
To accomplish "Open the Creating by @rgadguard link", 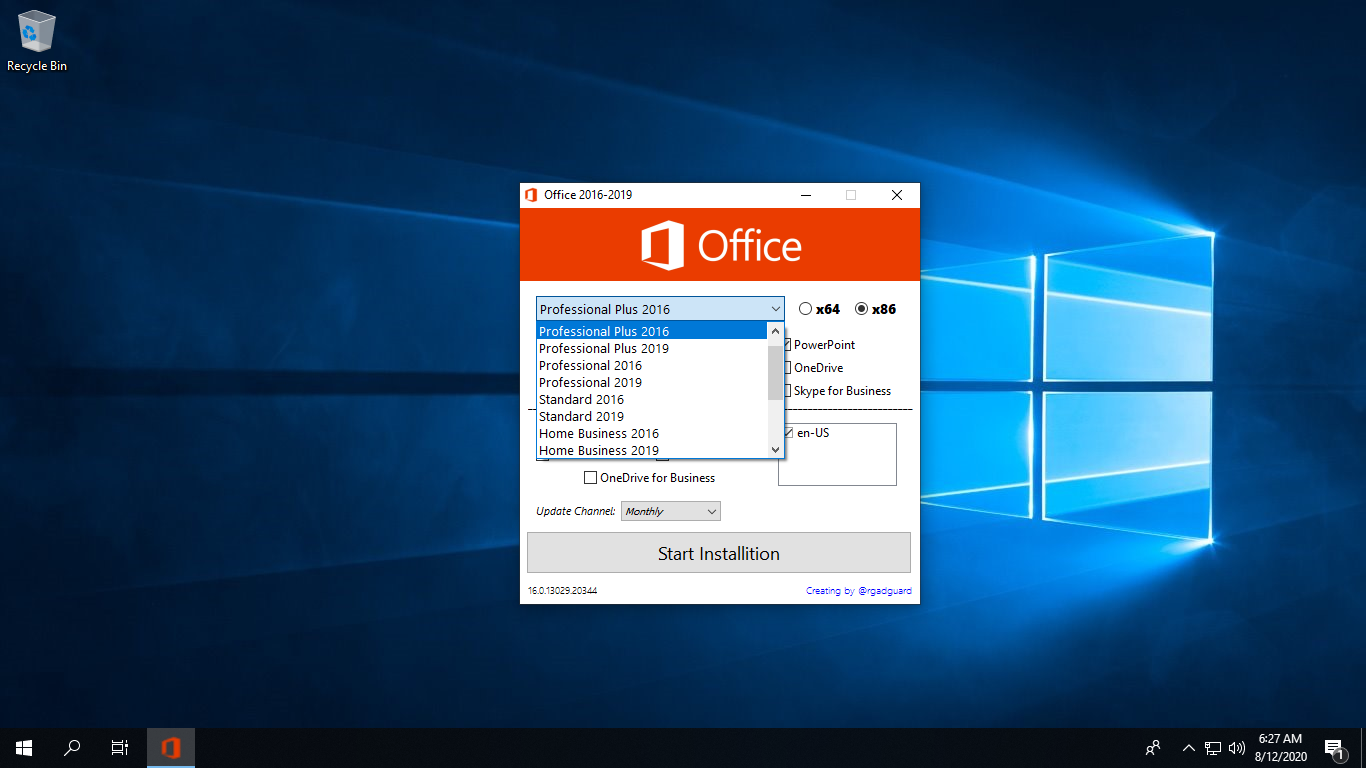I will [859, 591].
